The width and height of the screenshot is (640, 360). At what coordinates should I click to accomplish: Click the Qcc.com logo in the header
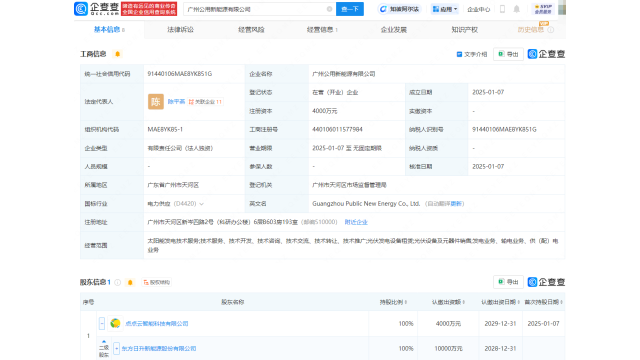[97, 9]
